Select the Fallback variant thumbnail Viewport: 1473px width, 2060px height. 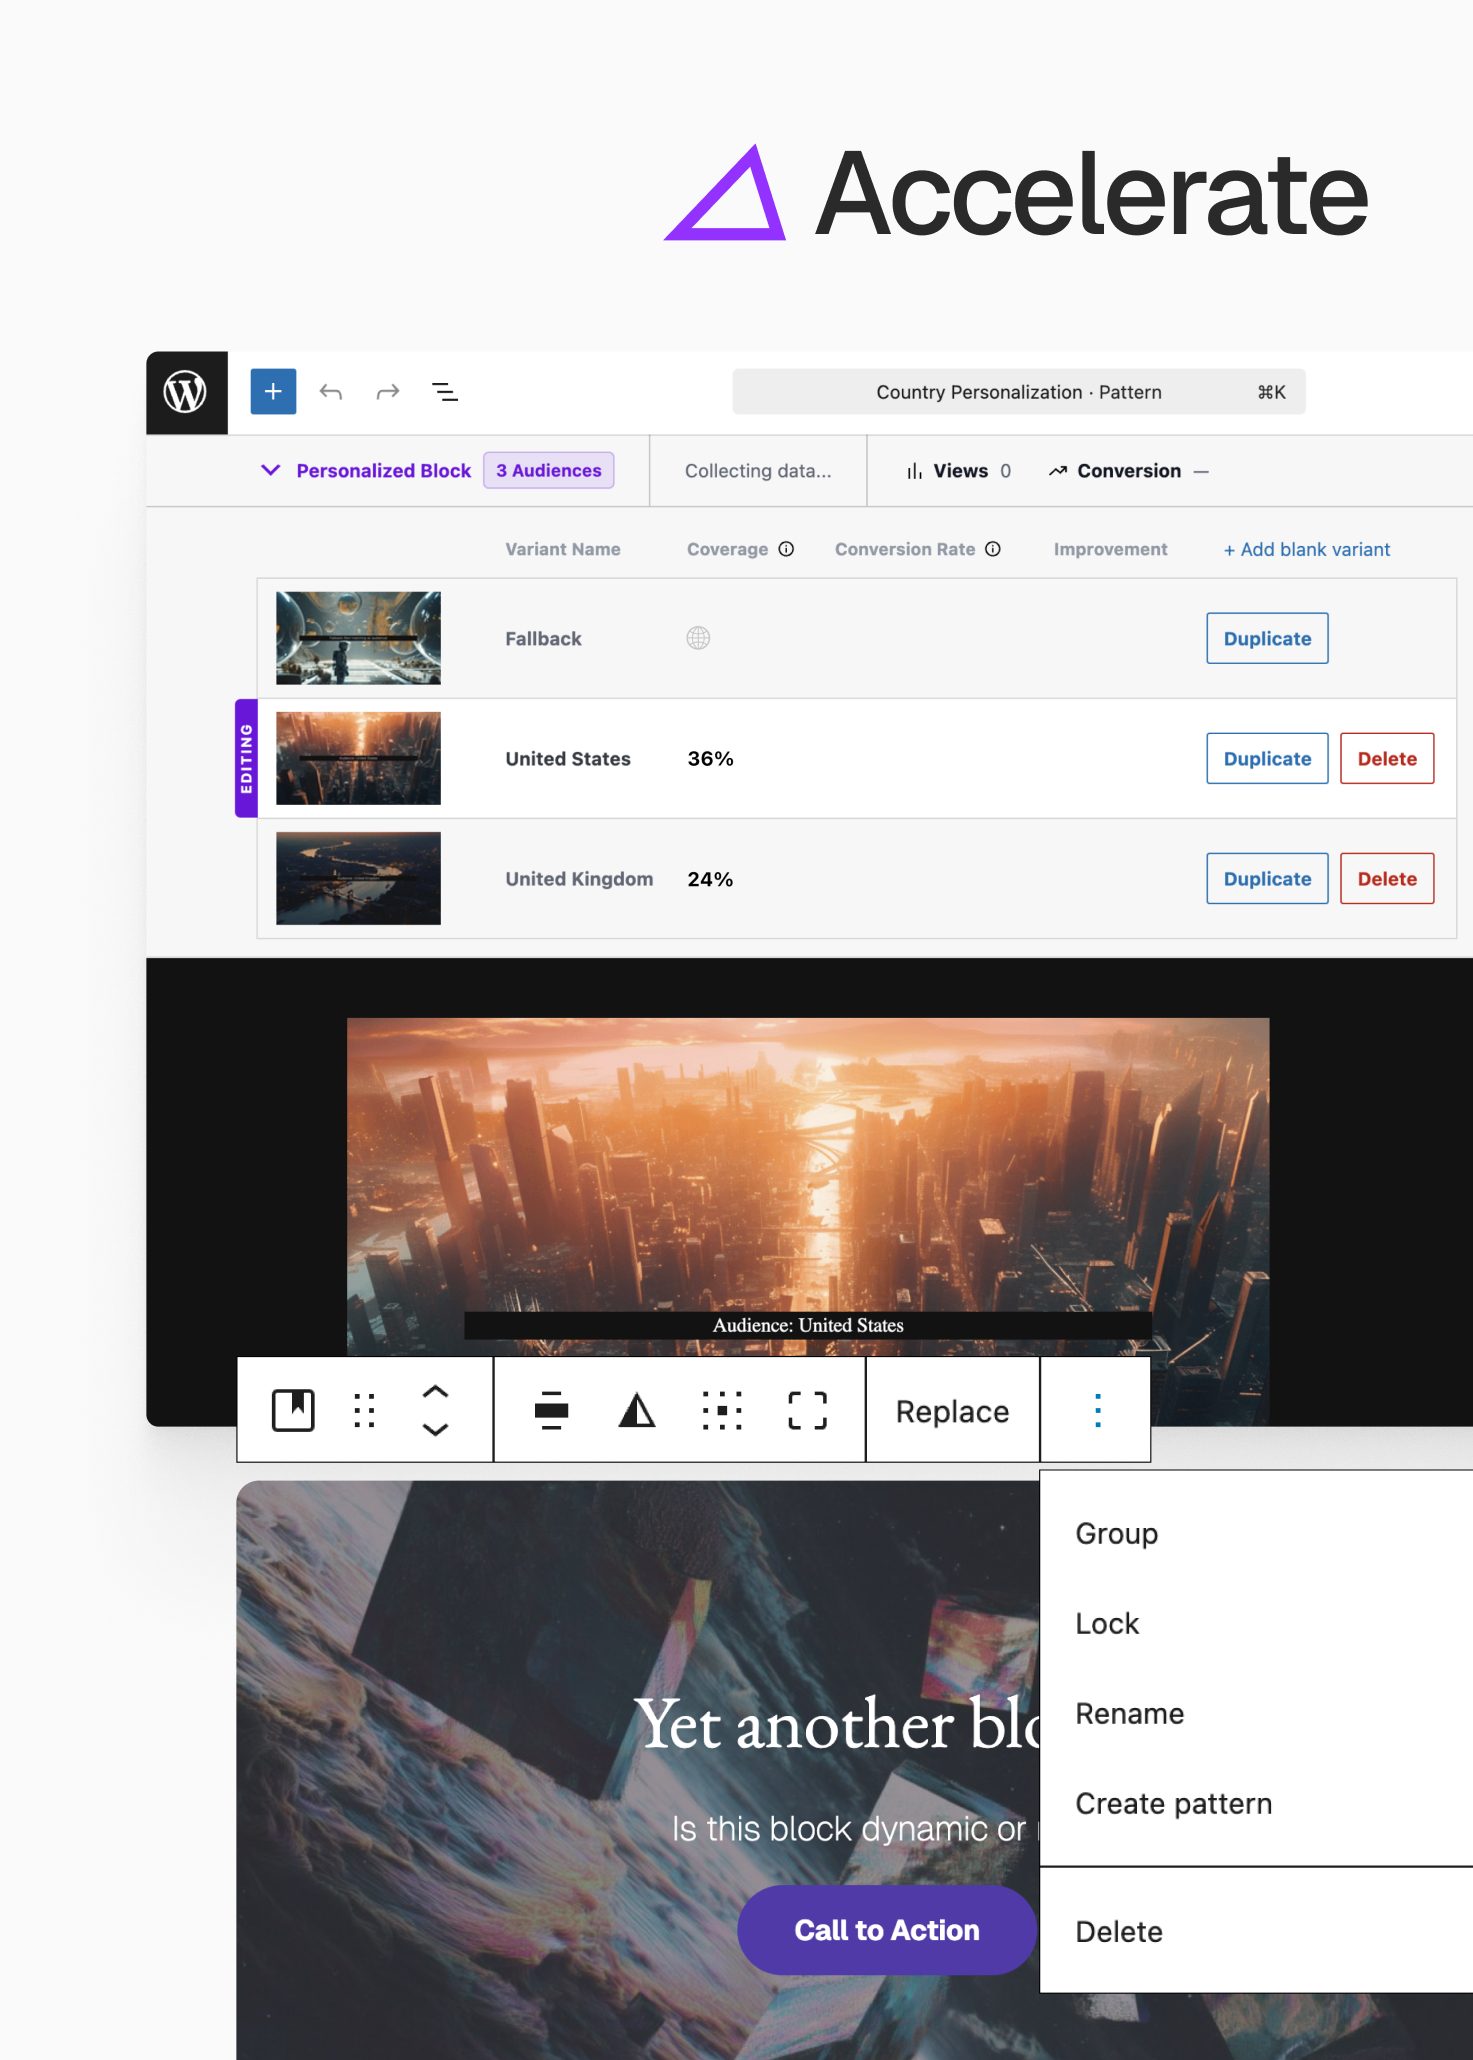pos(358,638)
